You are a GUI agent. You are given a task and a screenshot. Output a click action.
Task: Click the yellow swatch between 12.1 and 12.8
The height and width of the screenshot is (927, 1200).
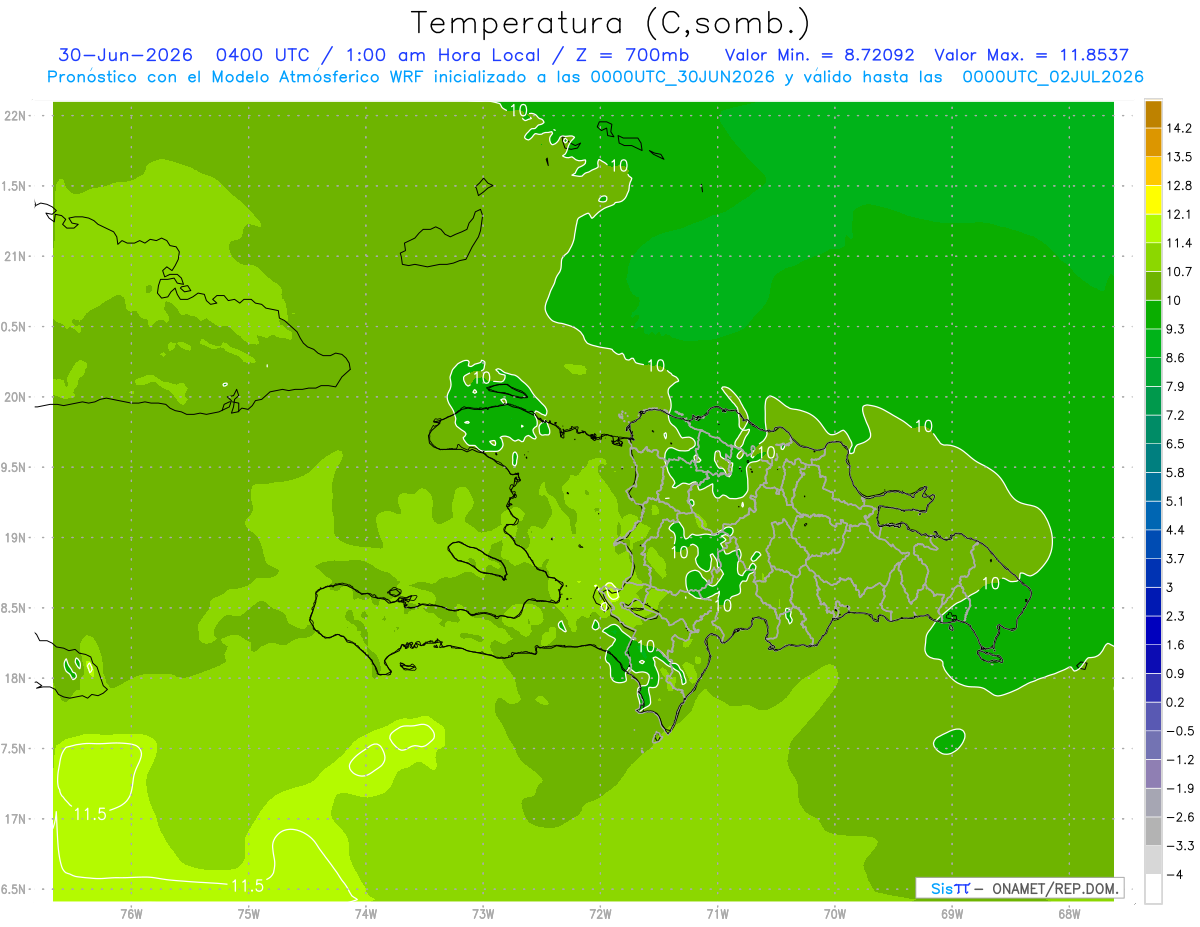coord(1153,200)
